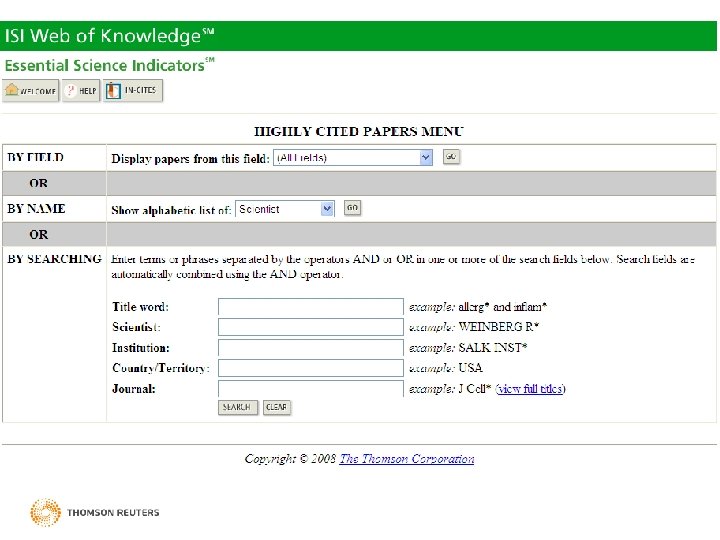Focus the Country/Territory input field
The image size is (720, 540).
[311, 368]
